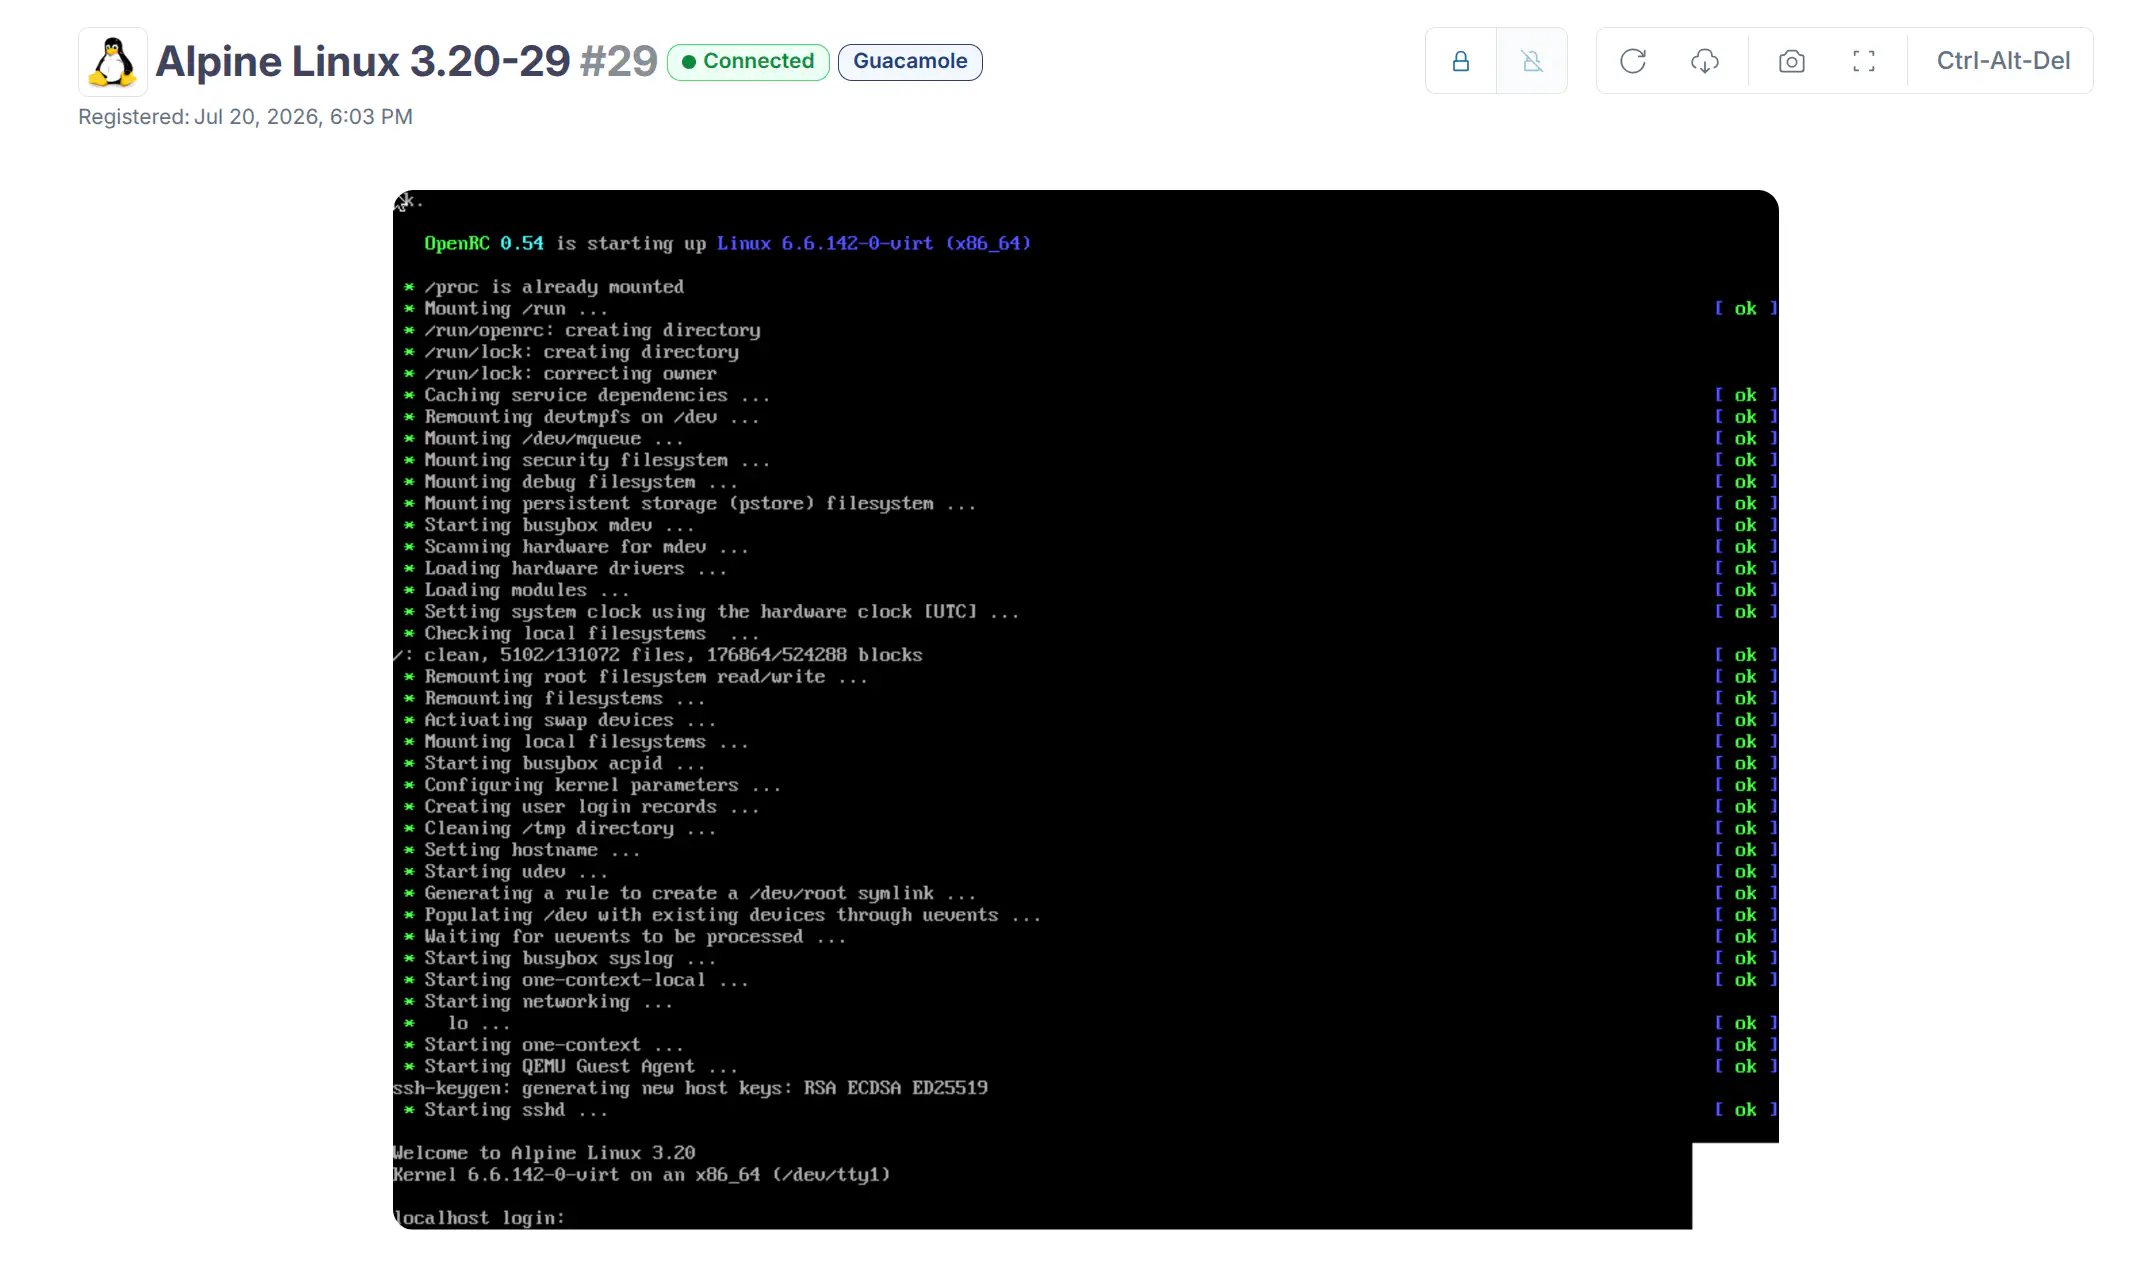Click the cloud download icon
Viewport: 2142px width, 1264px height.
click(1705, 61)
